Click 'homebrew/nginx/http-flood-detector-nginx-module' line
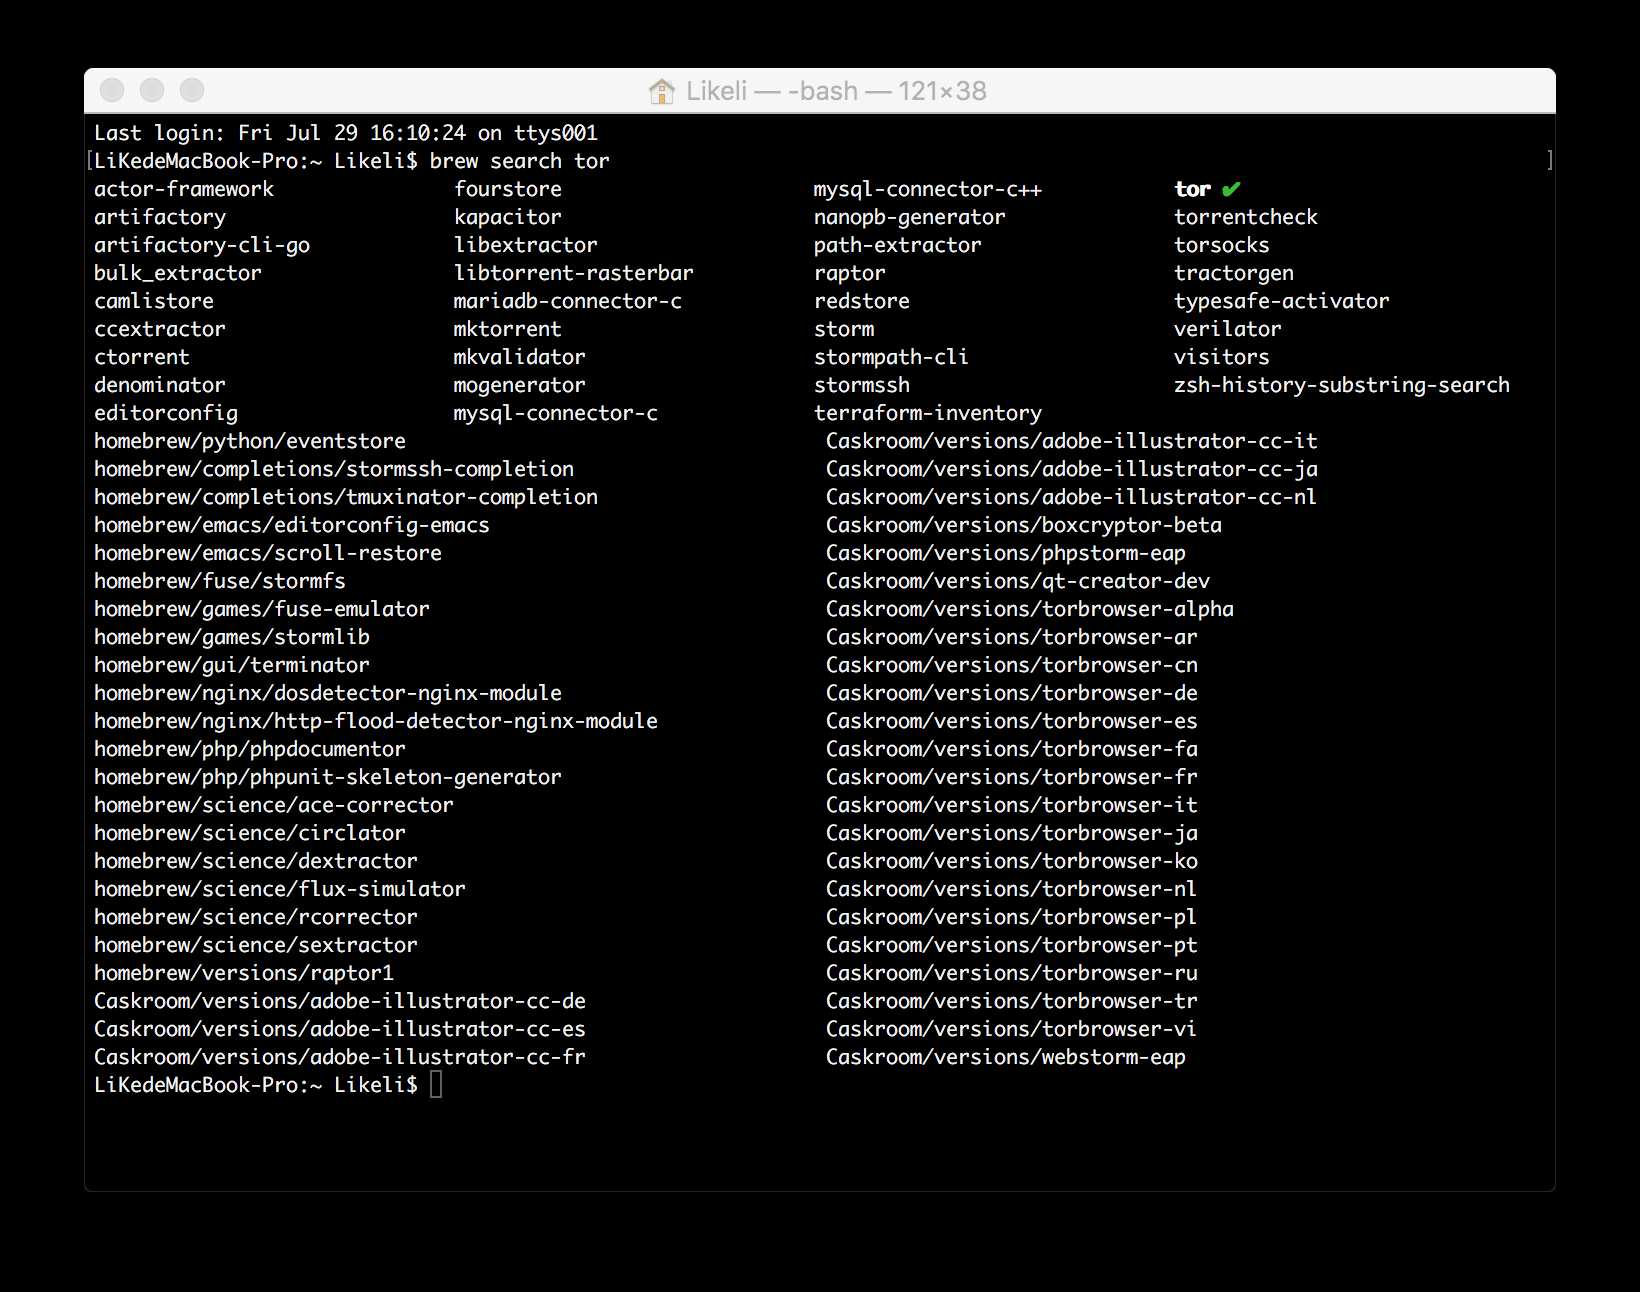1640x1292 pixels. [x=376, y=721]
